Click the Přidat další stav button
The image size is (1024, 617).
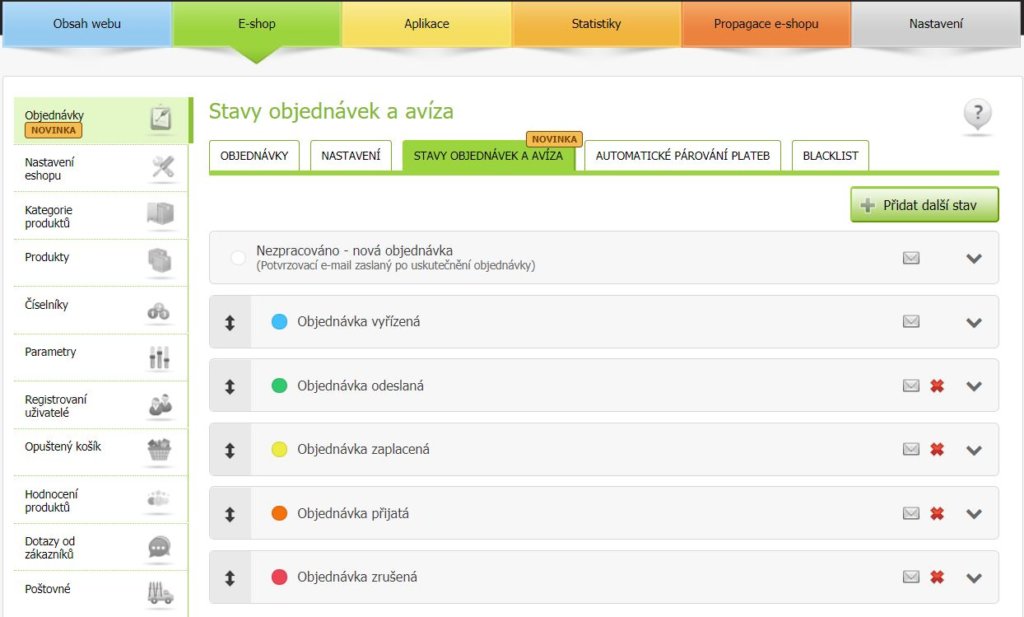[x=924, y=205]
